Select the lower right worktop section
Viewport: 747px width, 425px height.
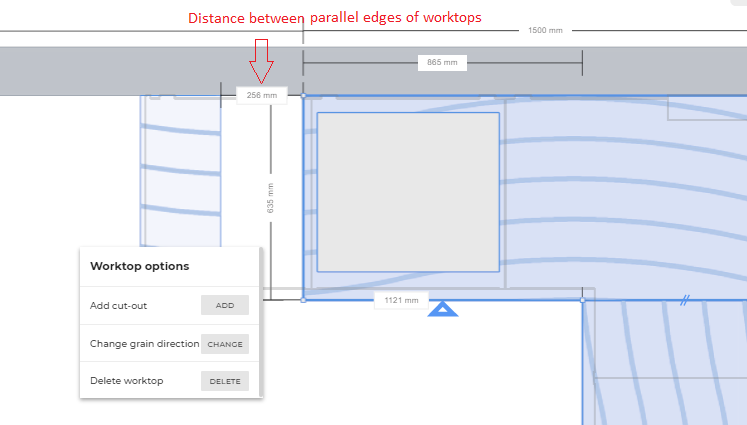(x=665, y=363)
